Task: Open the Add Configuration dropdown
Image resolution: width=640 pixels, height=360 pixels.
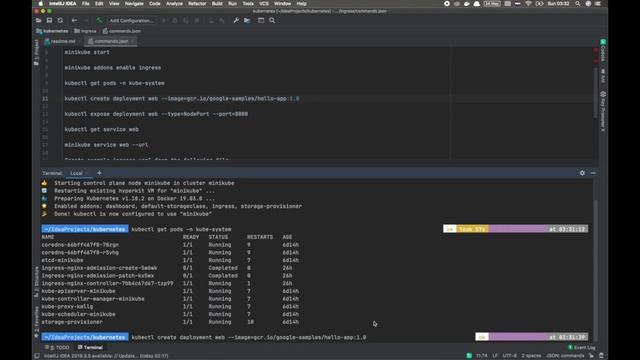Action: [x=131, y=20]
